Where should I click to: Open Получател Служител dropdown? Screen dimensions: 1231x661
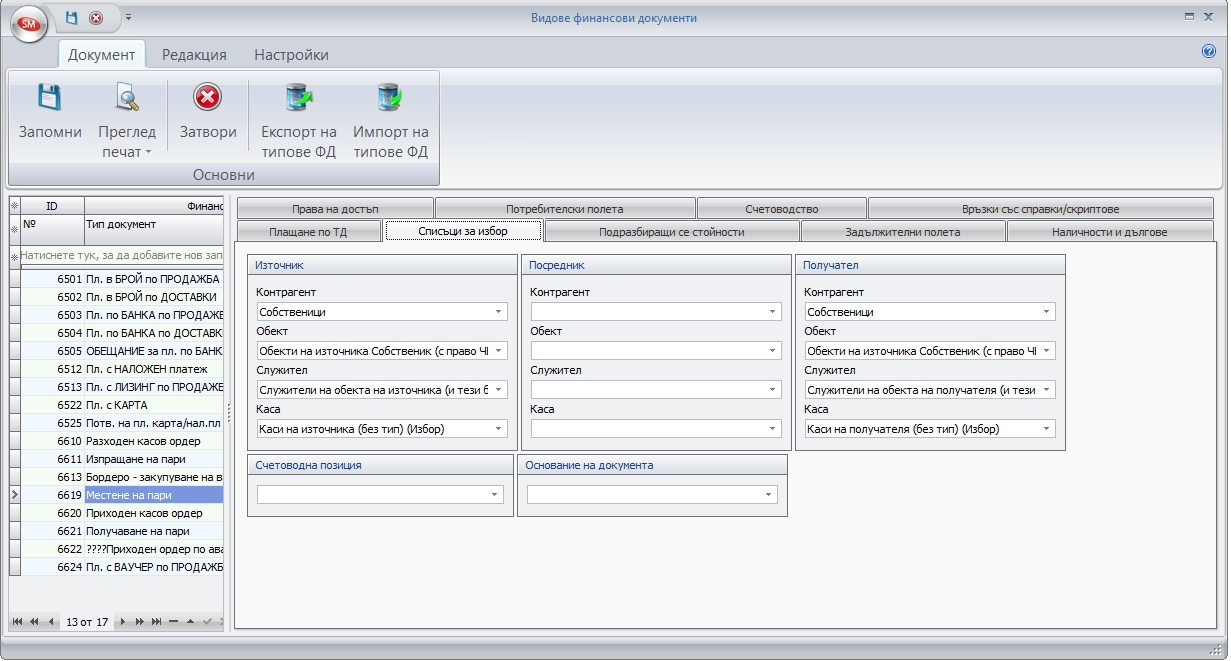1046,390
